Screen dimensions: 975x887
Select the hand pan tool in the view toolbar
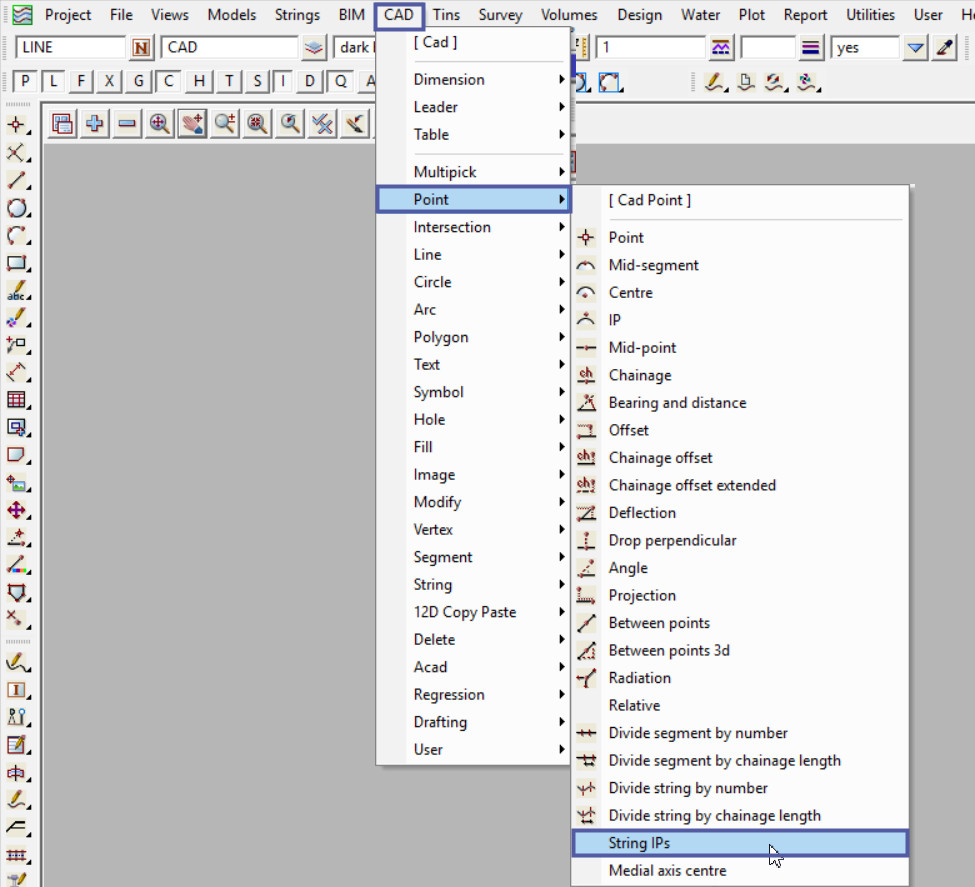click(x=192, y=123)
